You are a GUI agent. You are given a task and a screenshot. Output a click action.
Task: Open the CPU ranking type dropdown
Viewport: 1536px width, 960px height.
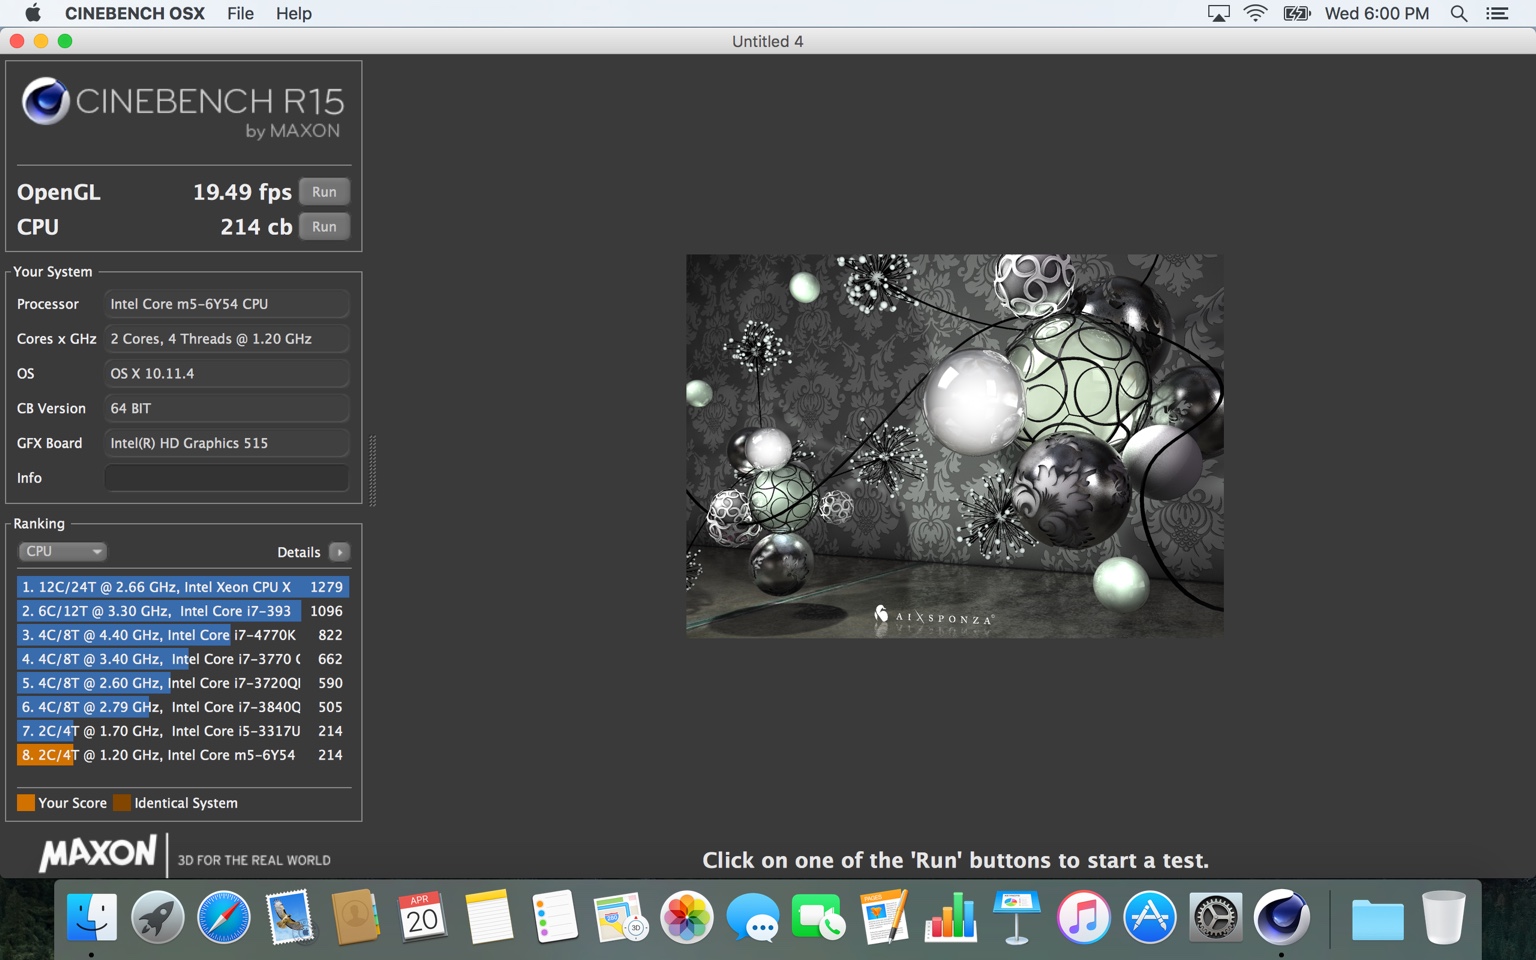click(62, 552)
